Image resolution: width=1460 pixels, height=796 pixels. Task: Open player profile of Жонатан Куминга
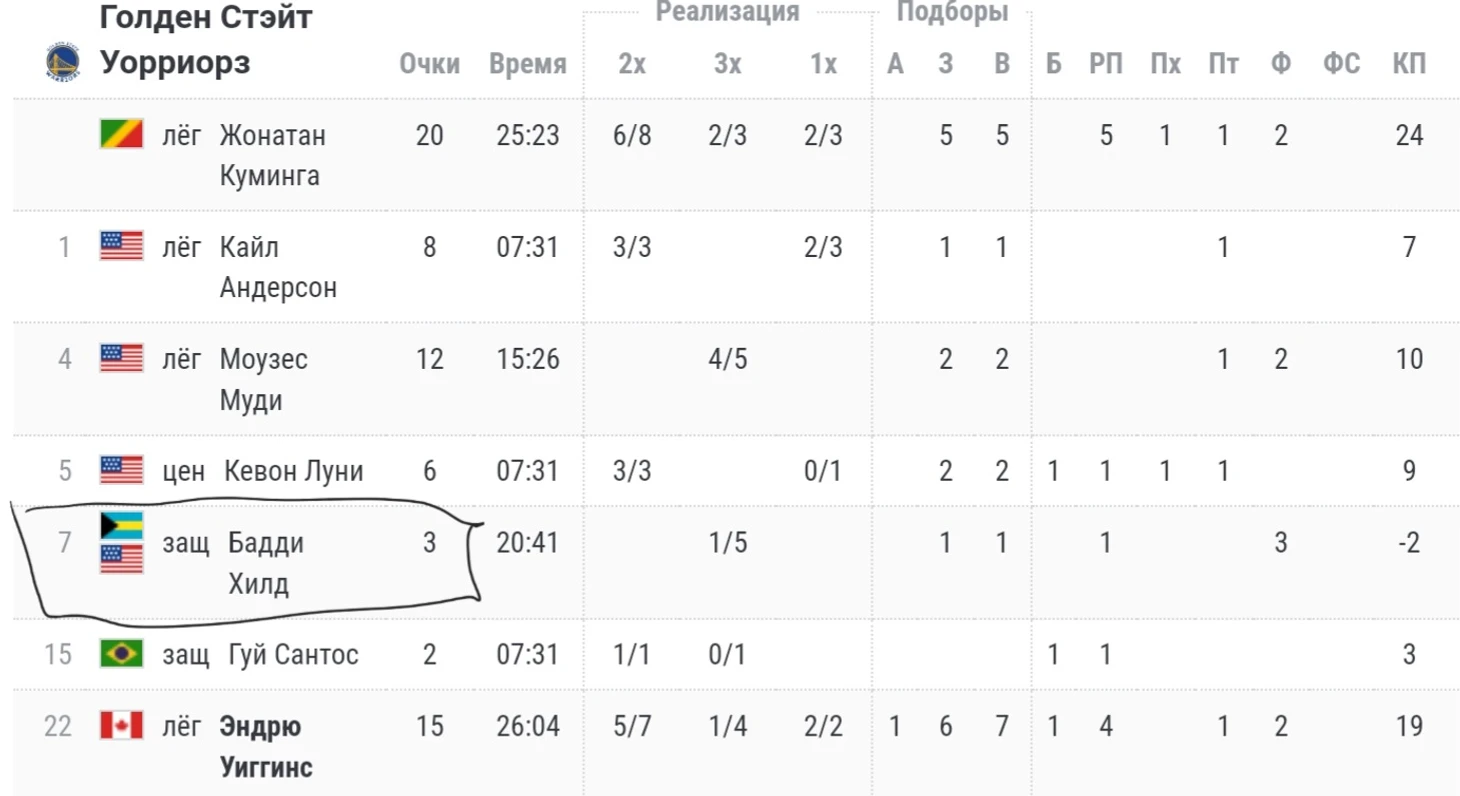pos(273,155)
